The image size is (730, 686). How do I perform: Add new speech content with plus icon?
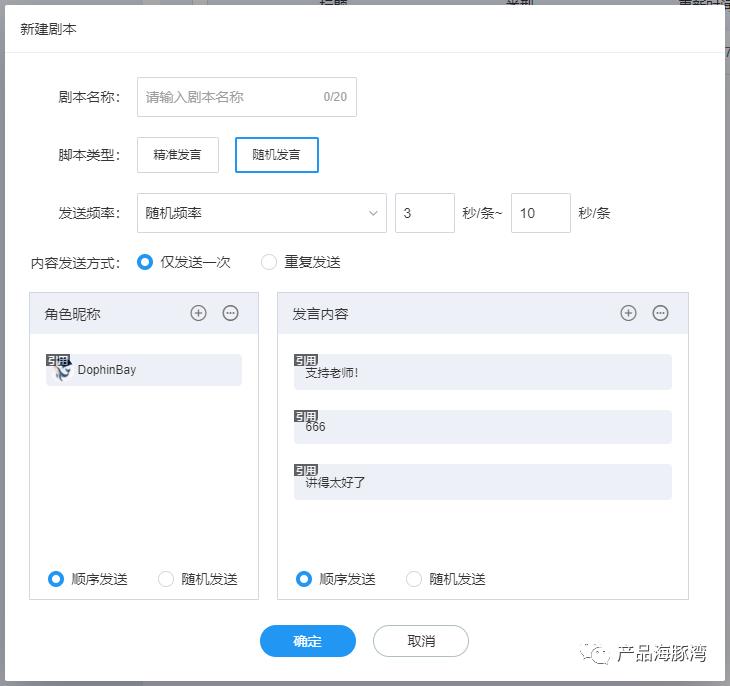628,313
